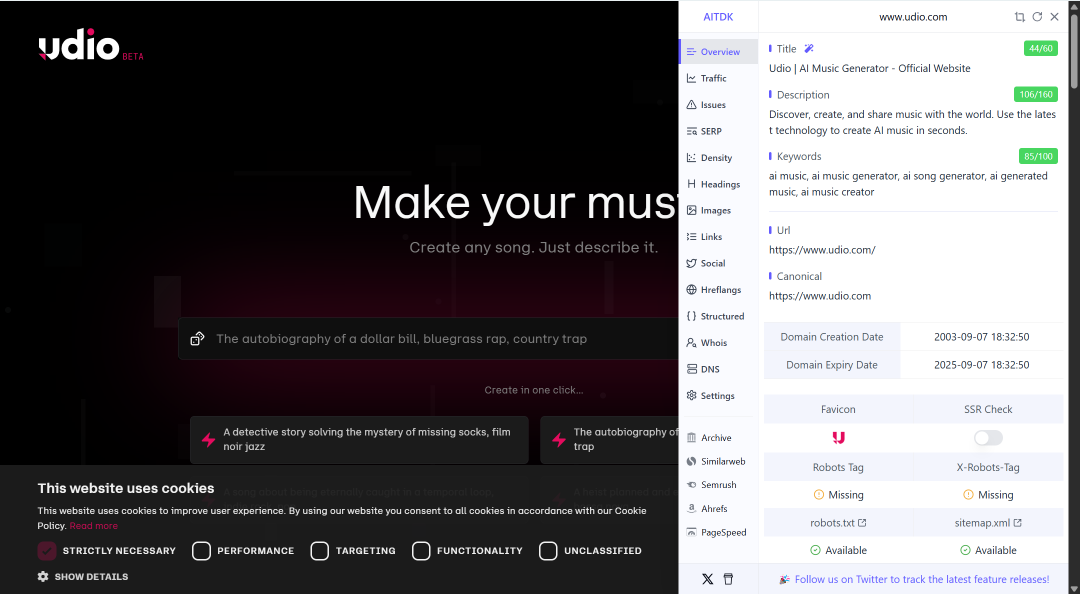
Task: Click the Udio favicon image
Action: coord(838,438)
